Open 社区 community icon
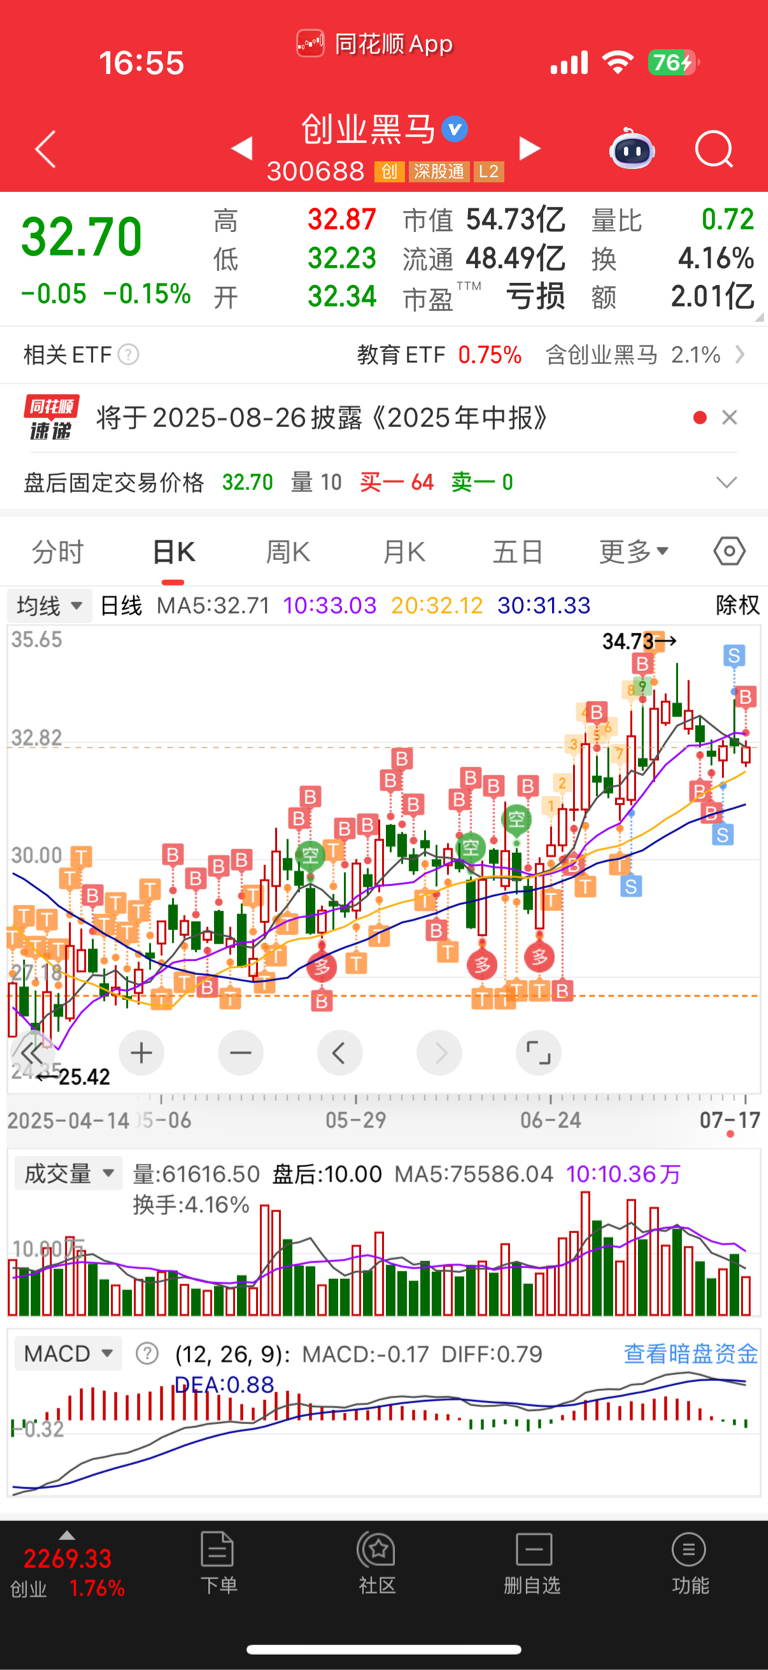 377,1563
